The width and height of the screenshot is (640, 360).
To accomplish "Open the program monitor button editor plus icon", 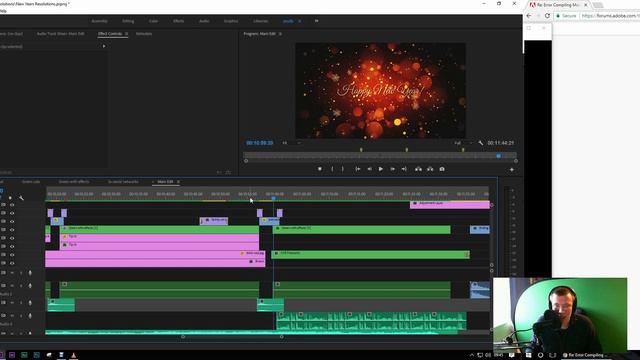I will click(x=511, y=169).
